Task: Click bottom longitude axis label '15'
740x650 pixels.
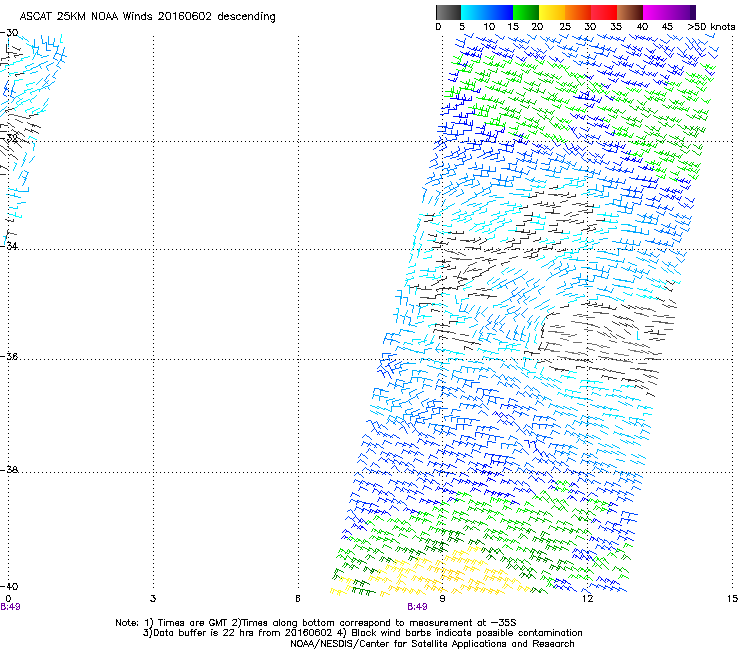Action: [732, 599]
